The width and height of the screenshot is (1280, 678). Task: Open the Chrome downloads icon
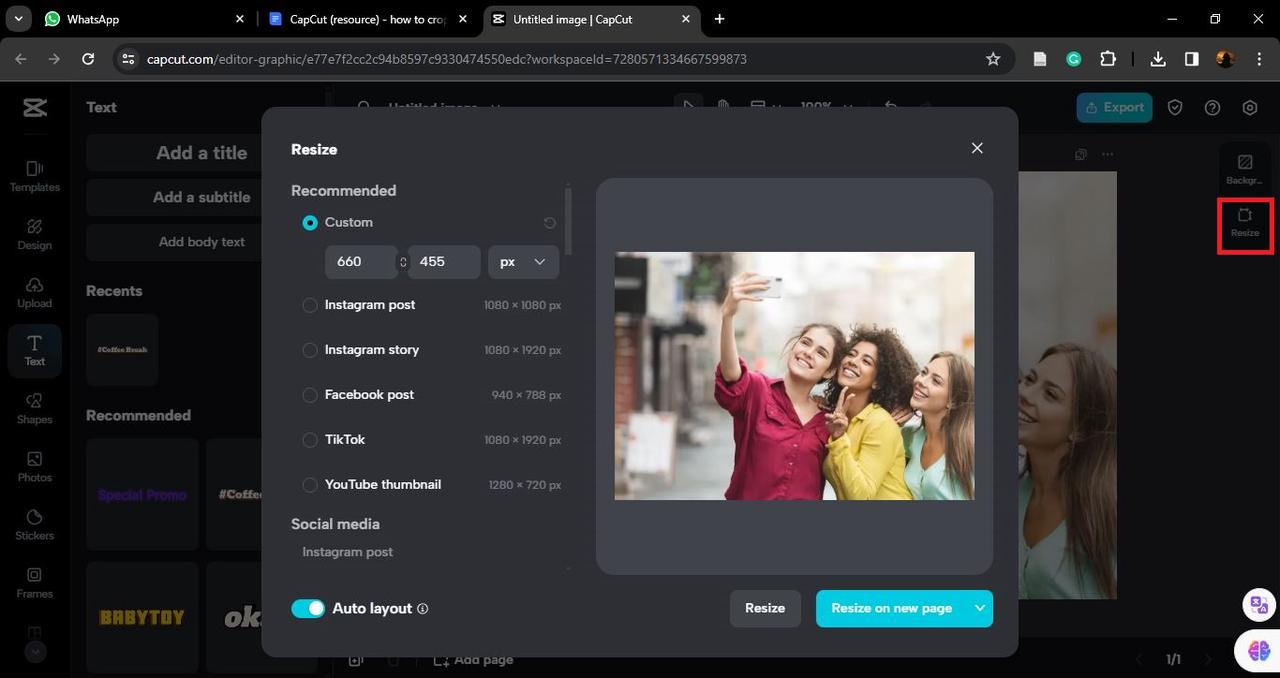(x=1158, y=59)
